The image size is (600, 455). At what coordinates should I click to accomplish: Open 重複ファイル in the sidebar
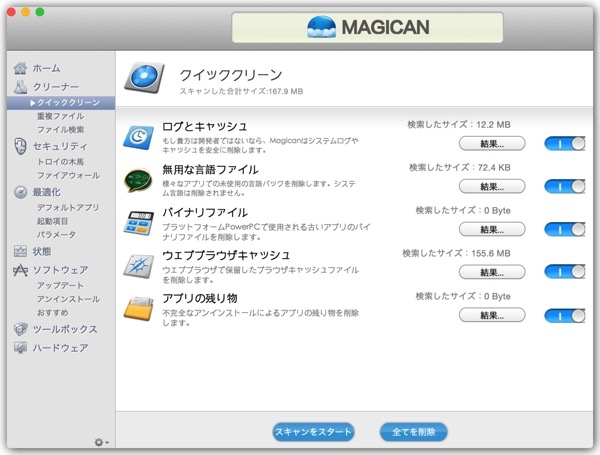60,116
